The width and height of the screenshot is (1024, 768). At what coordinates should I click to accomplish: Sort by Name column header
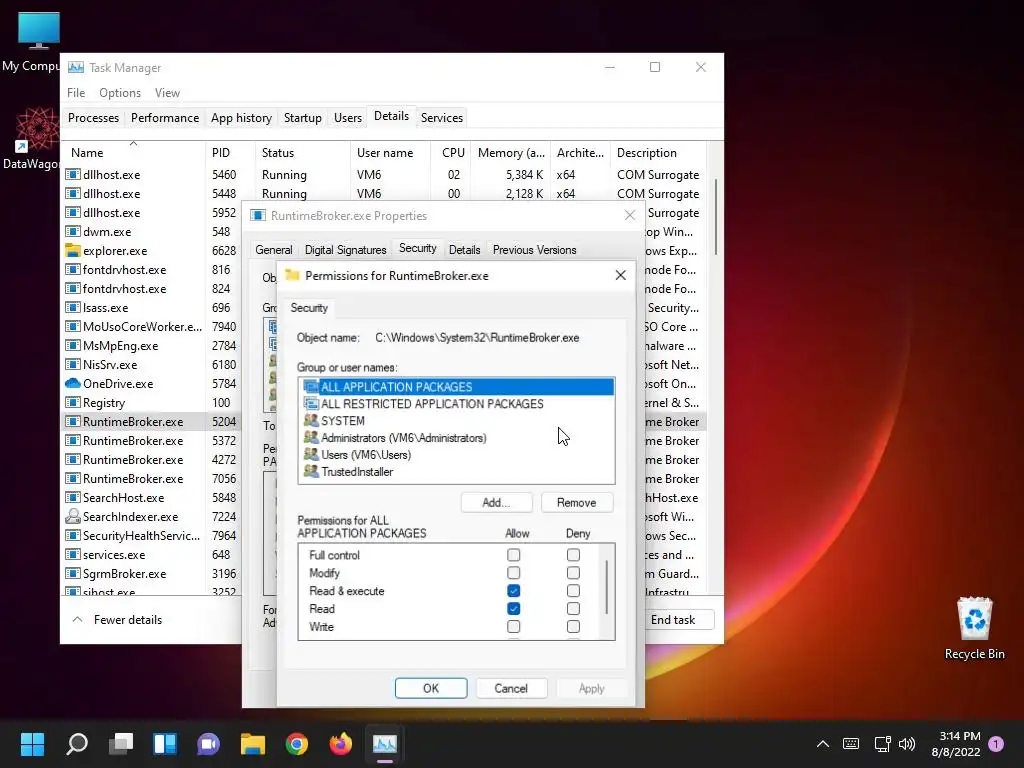click(x=133, y=153)
